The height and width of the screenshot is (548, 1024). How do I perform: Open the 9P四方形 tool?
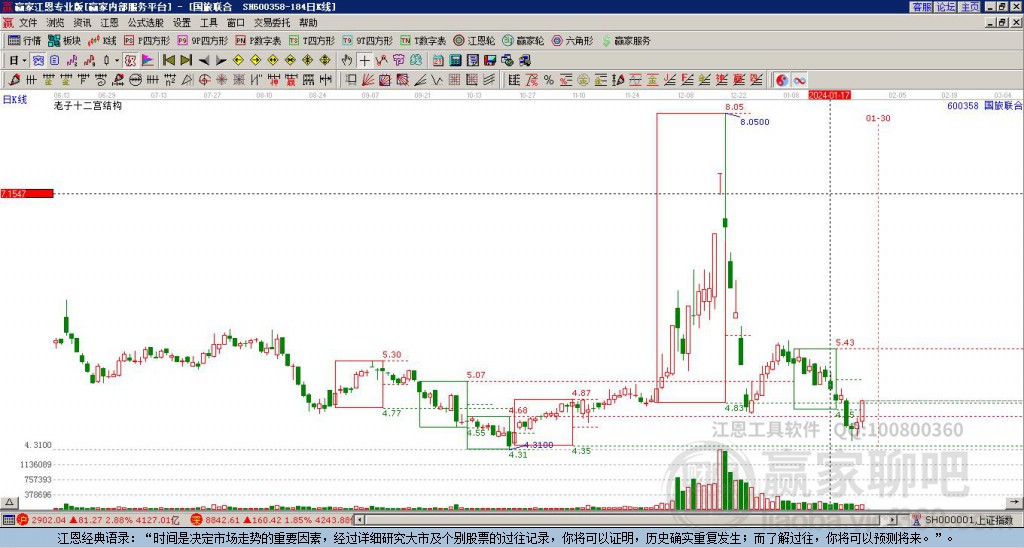[x=202, y=40]
